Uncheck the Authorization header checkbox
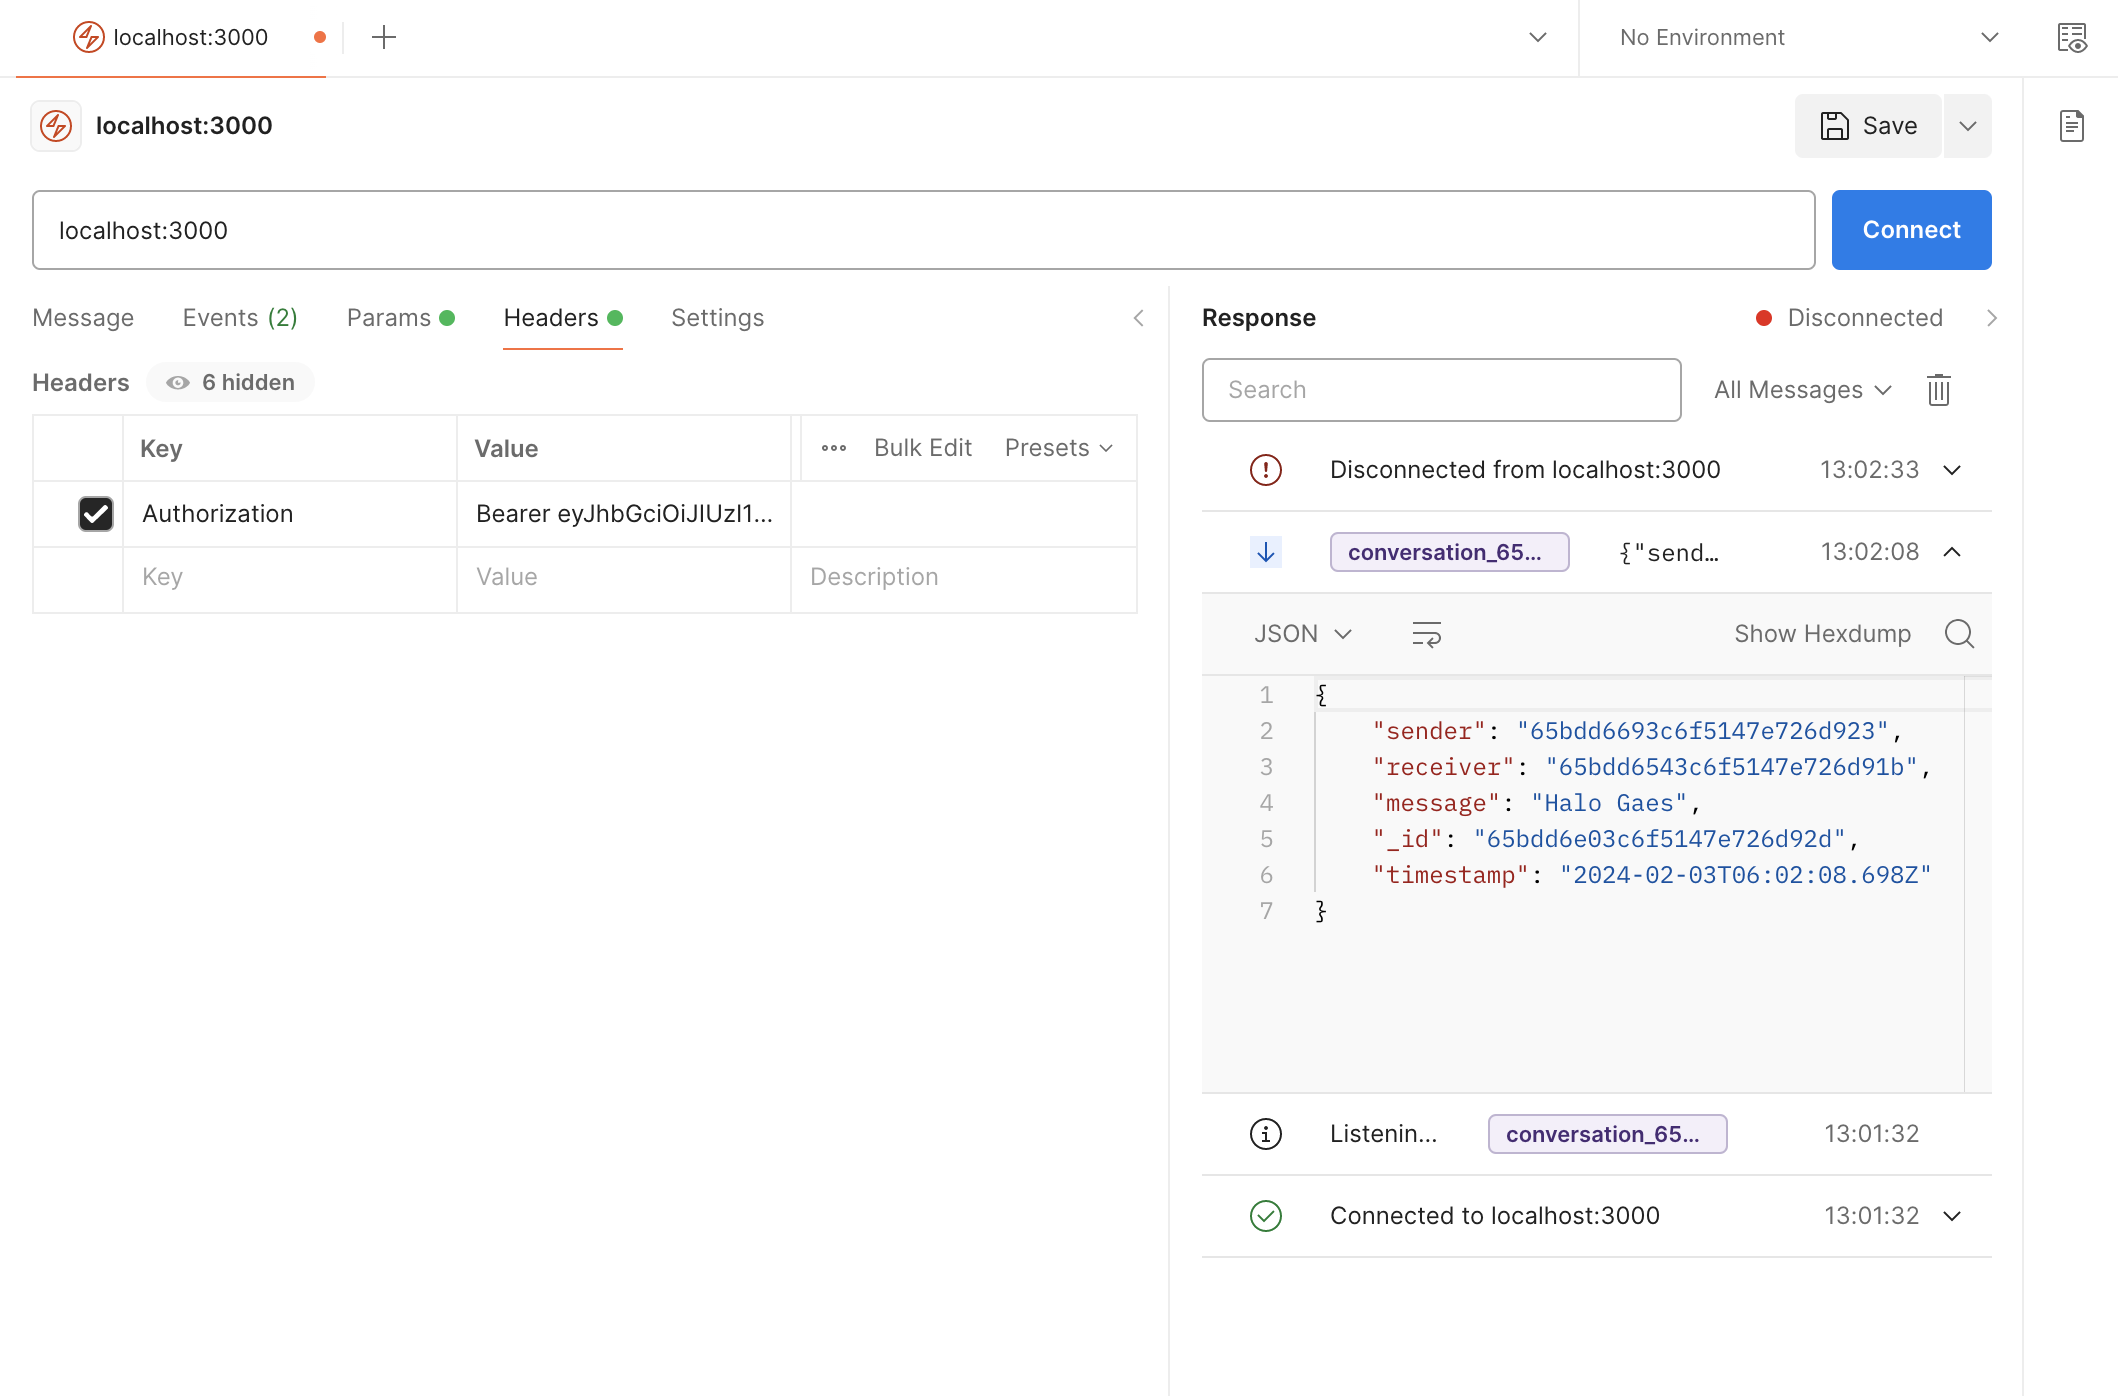This screenshot has width=2118, height=1396. [96, 514]
